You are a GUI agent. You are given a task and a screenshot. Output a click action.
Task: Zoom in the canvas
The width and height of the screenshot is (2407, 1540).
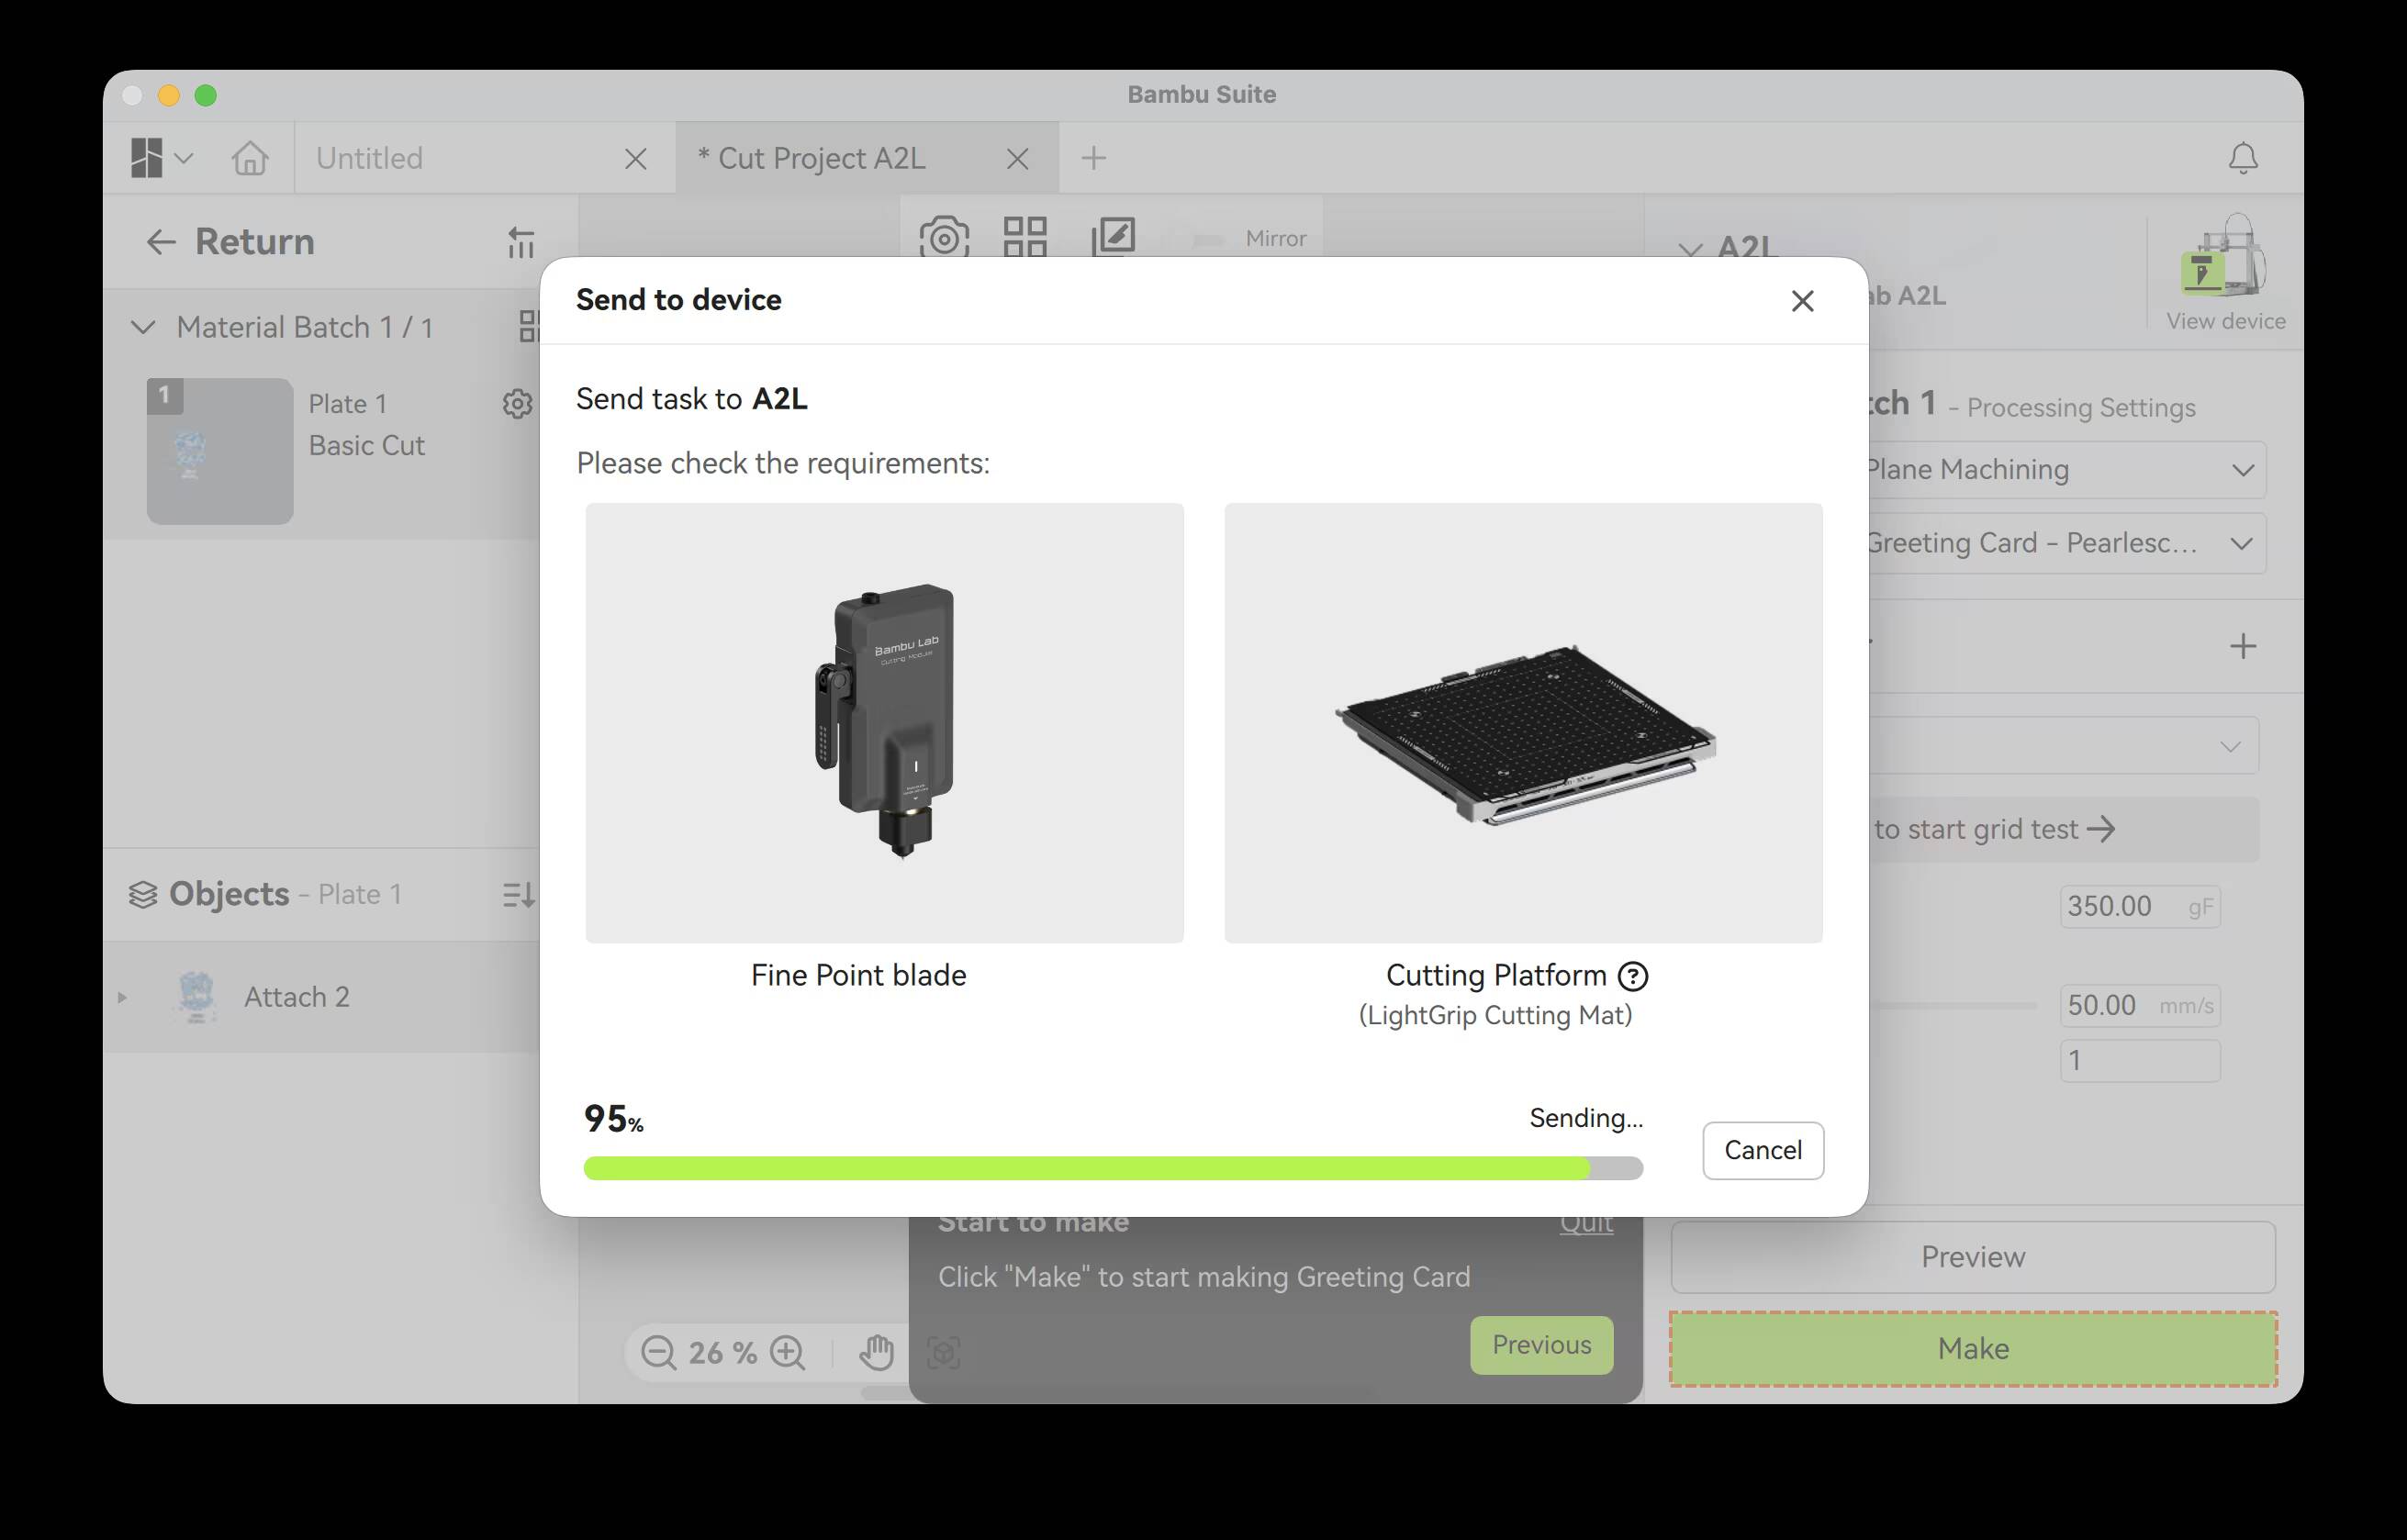pyautogui.click(x=788, y=1352)
